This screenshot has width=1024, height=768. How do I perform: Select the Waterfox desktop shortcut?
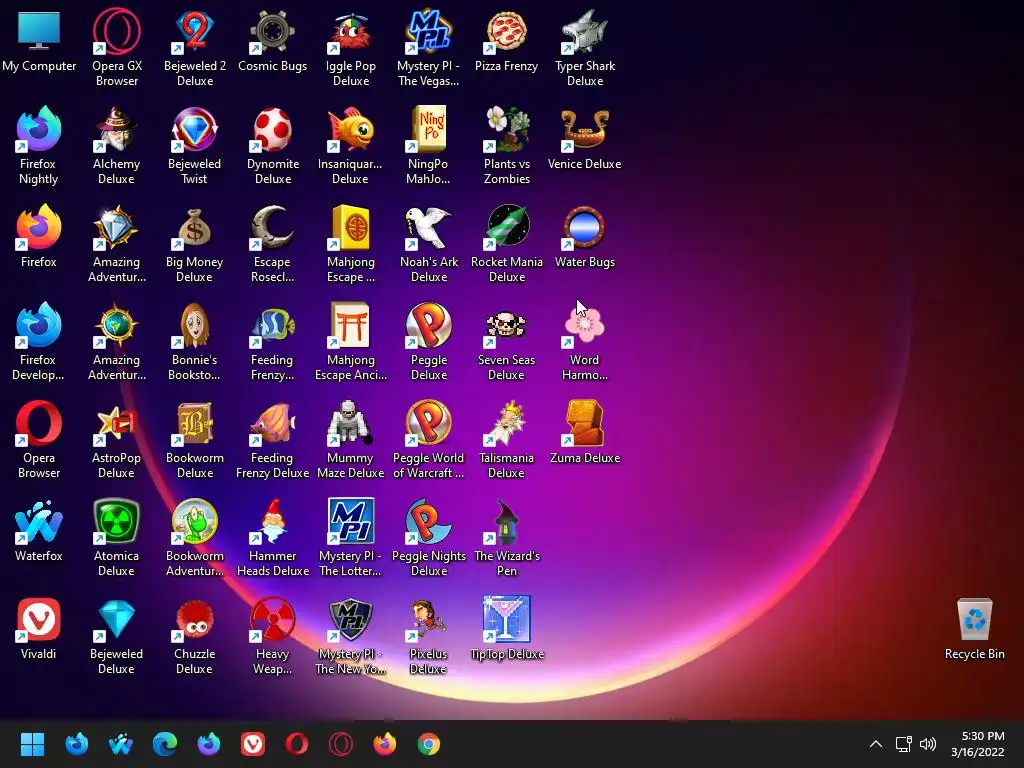coord(39,521)
